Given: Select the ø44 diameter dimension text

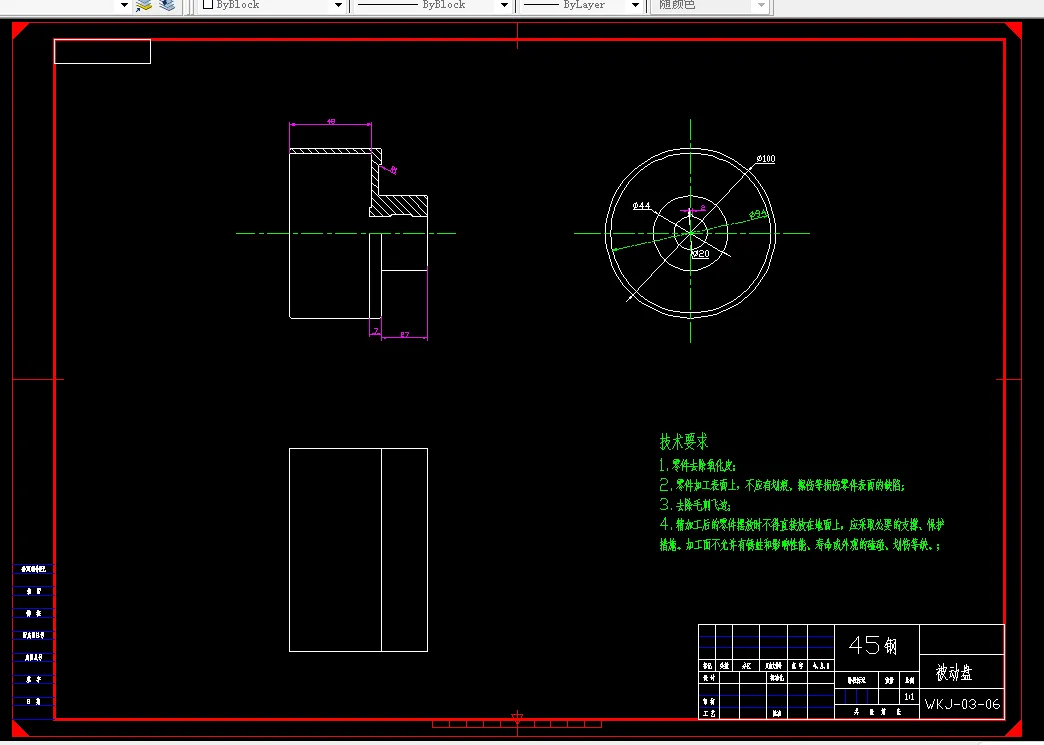Looking at the screenshot, I should tap(641, 206).
